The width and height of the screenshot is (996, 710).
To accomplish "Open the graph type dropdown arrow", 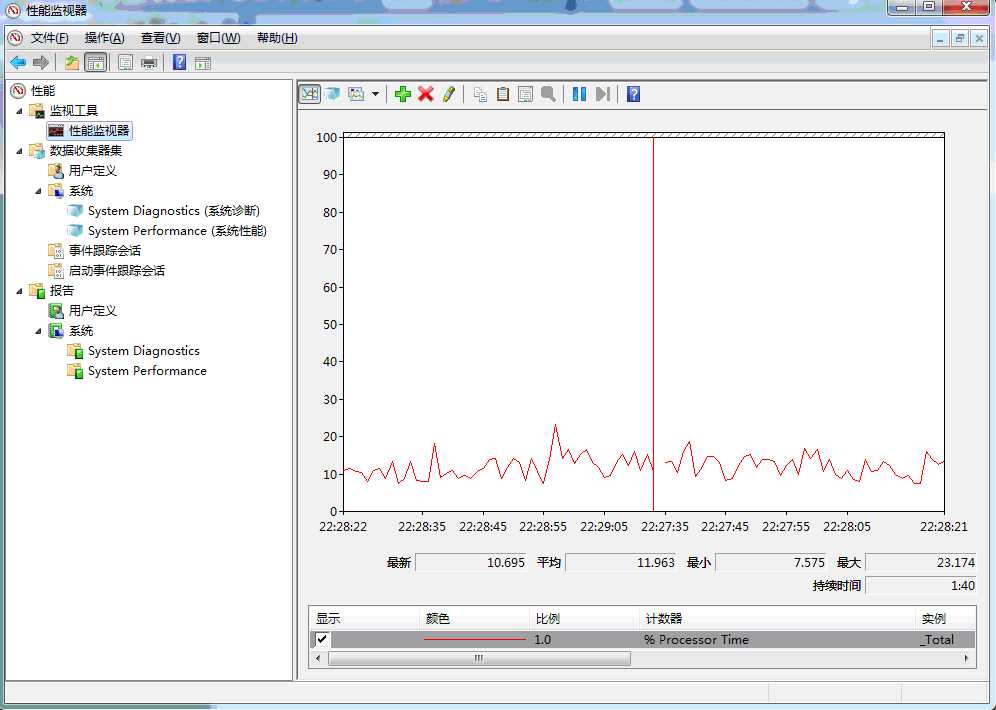I will (x=375, y=94).
